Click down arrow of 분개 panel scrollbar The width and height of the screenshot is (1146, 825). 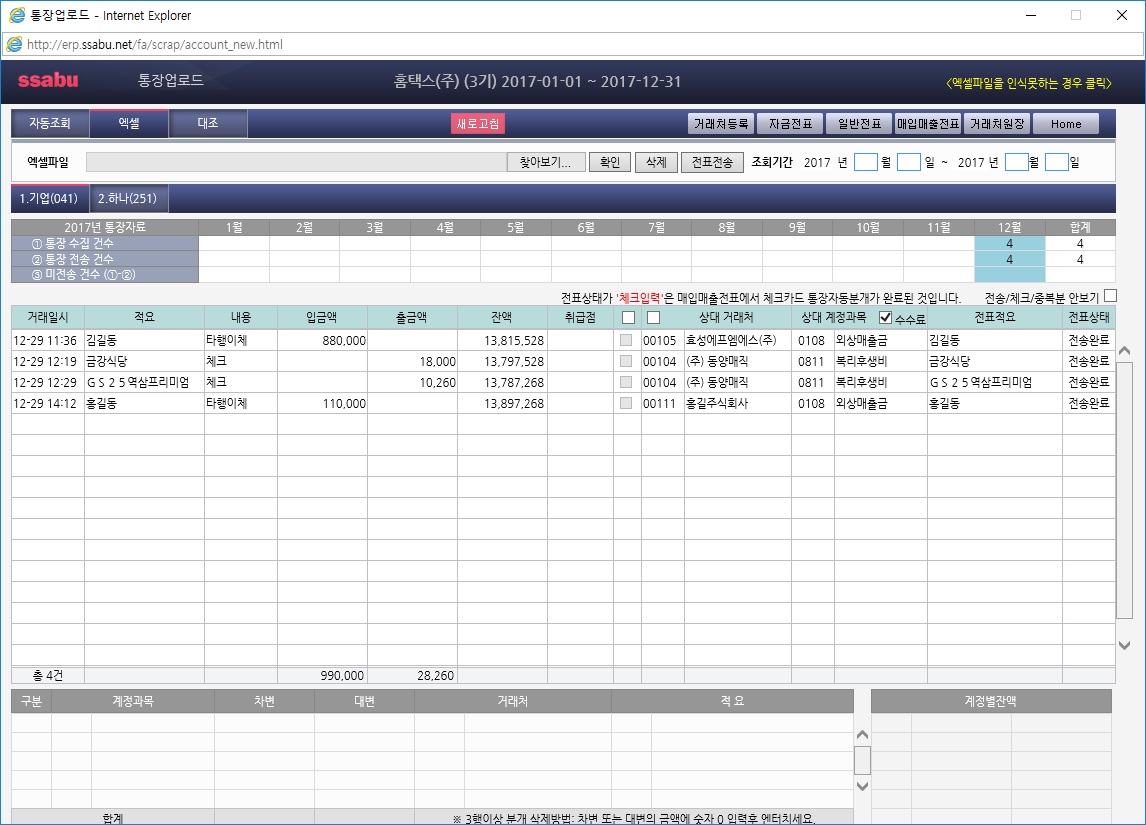[862, 786]
